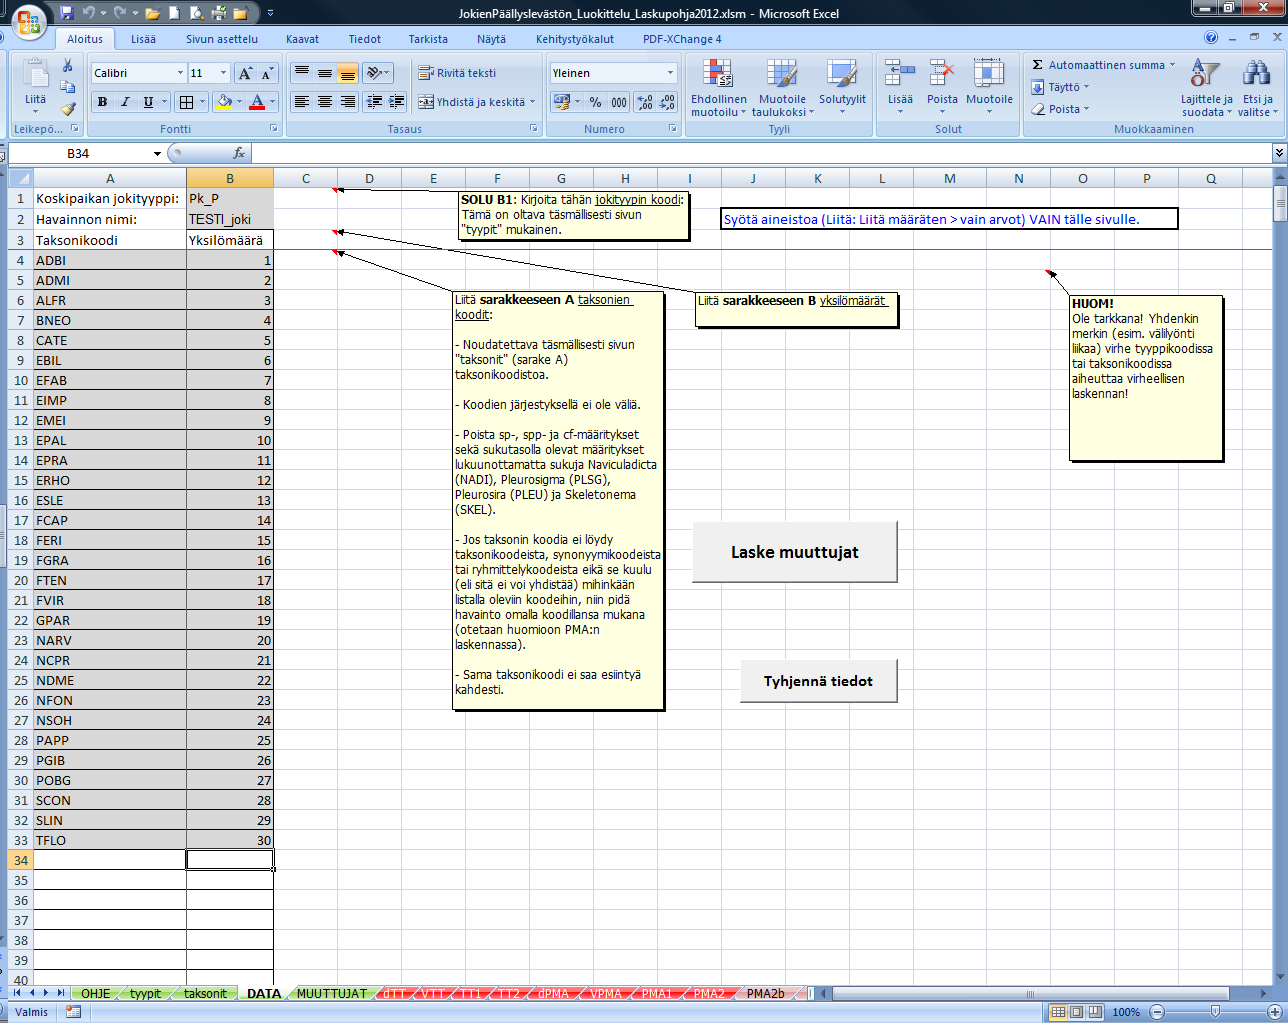Viewport: 1288px width, 1023px height.
Task: Toggle bottom vertical alignment
Action: [347, 73]
